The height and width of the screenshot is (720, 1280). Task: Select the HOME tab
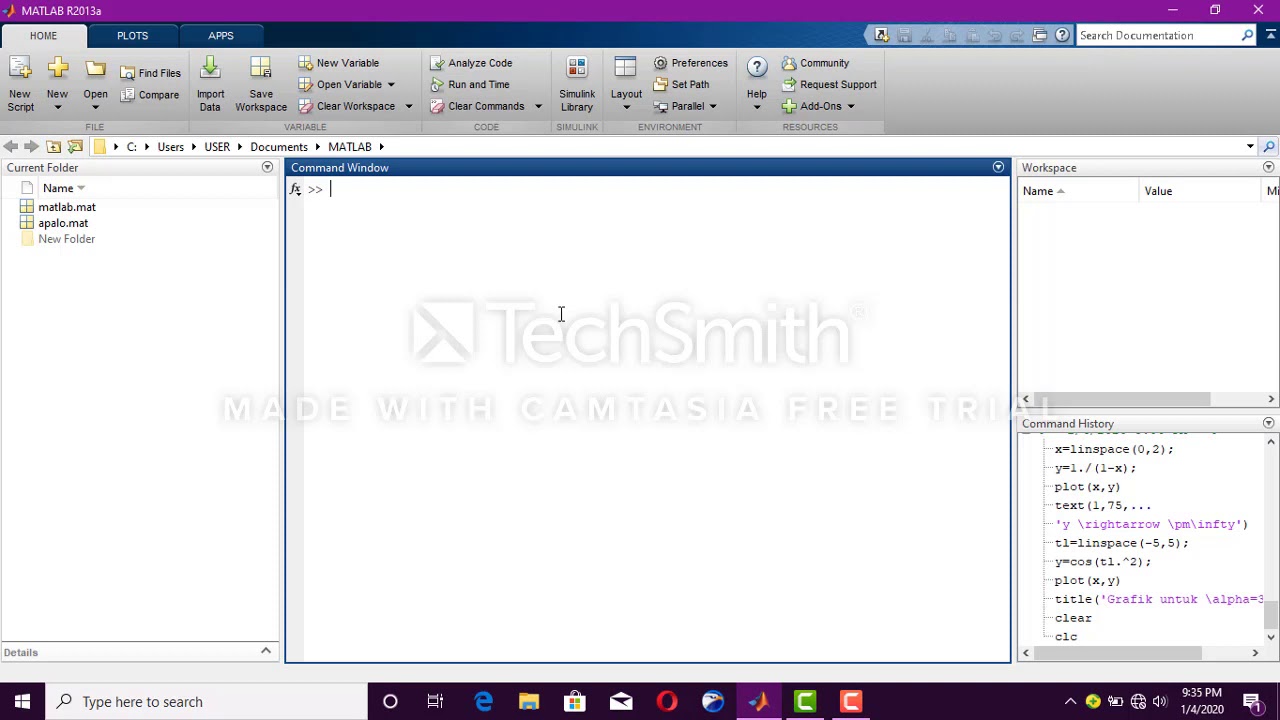(x=43, y=36)
